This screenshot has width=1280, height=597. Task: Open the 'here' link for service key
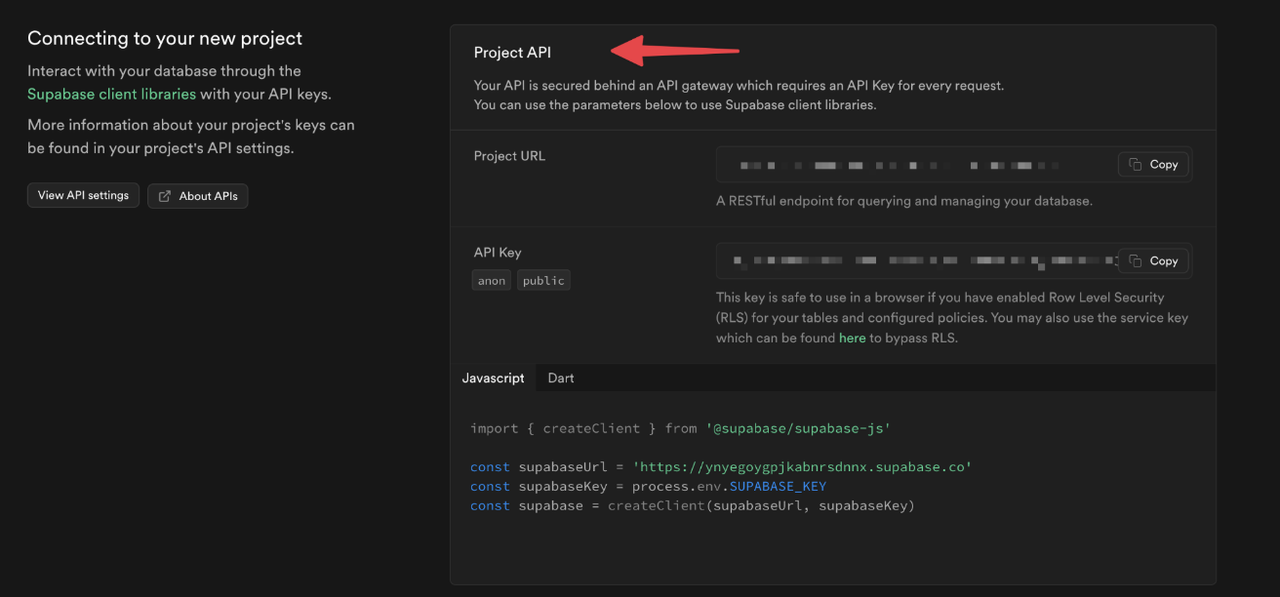click(852, 338)
